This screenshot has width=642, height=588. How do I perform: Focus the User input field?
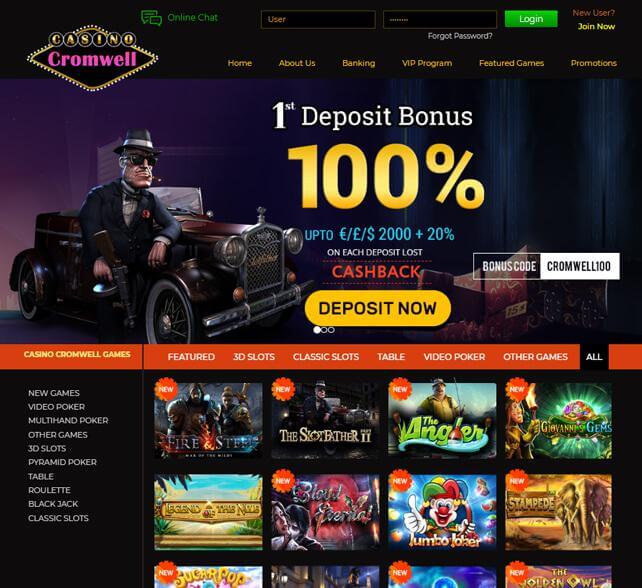point(318,19)
